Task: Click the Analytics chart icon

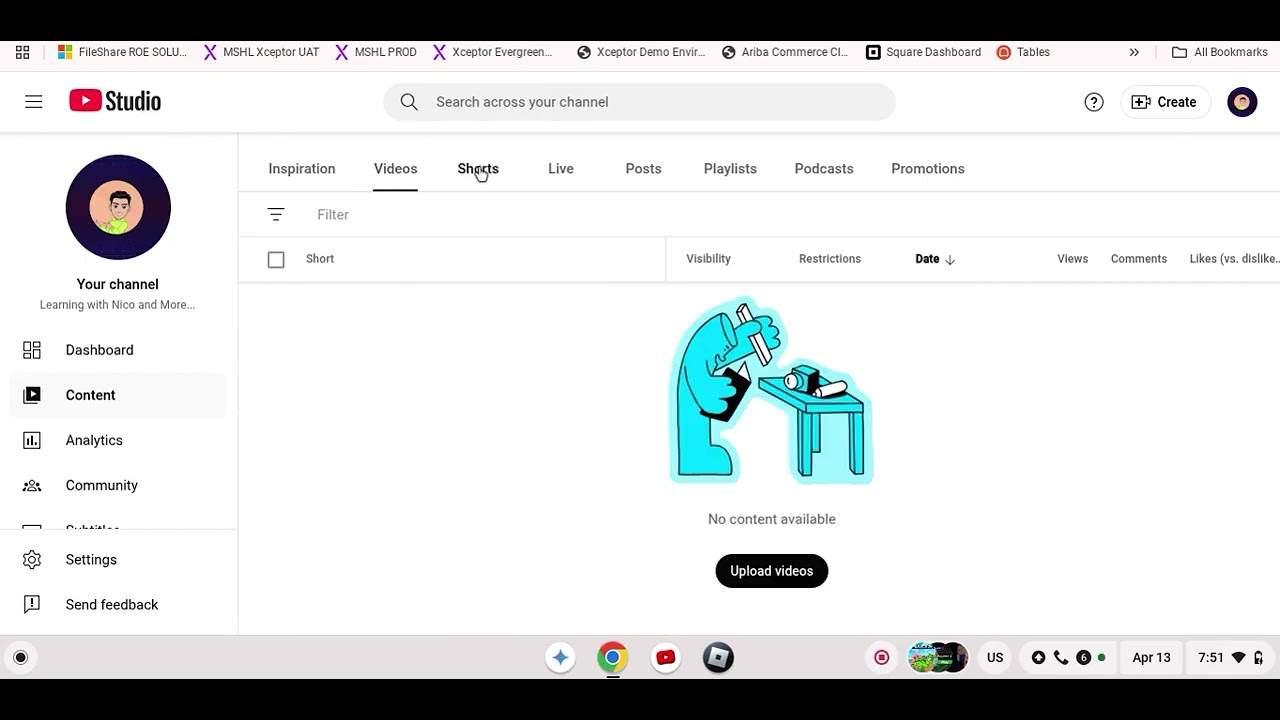Action: [x=32, y=440]
